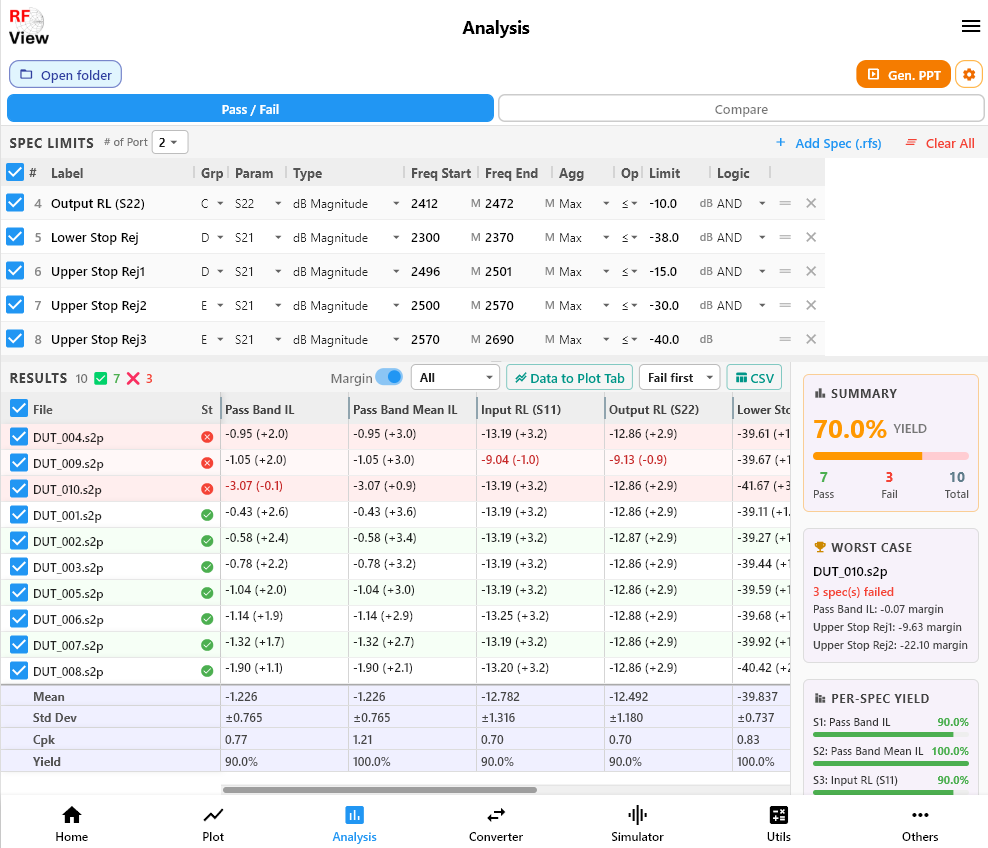
Task: Click pass status icon for DUT_008.s2p
Action: [207, 671]
